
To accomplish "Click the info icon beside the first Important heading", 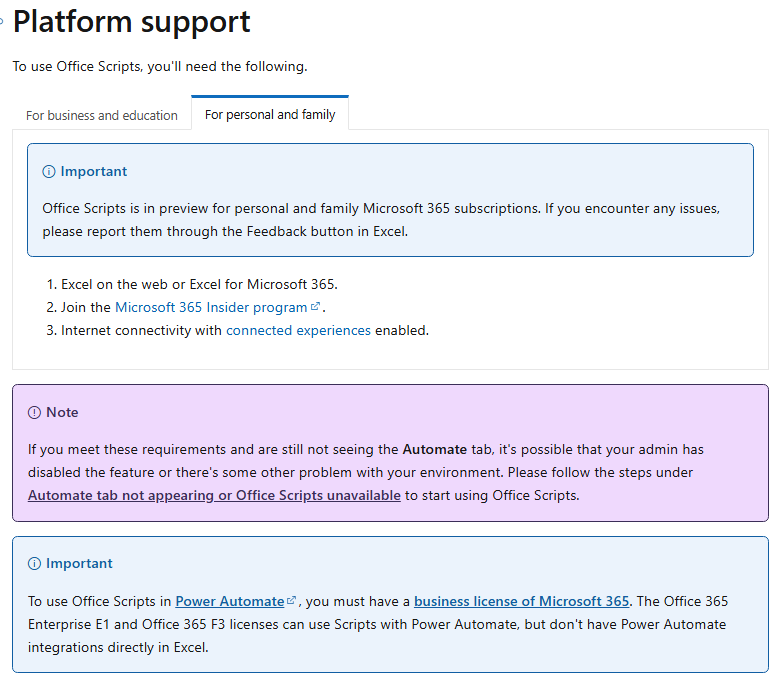I will tap(49, 172).
